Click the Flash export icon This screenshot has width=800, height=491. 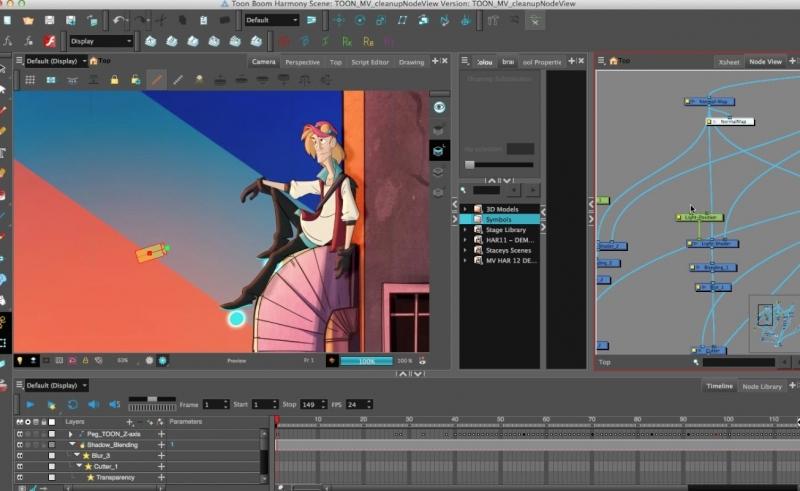(x=50, y=41)
